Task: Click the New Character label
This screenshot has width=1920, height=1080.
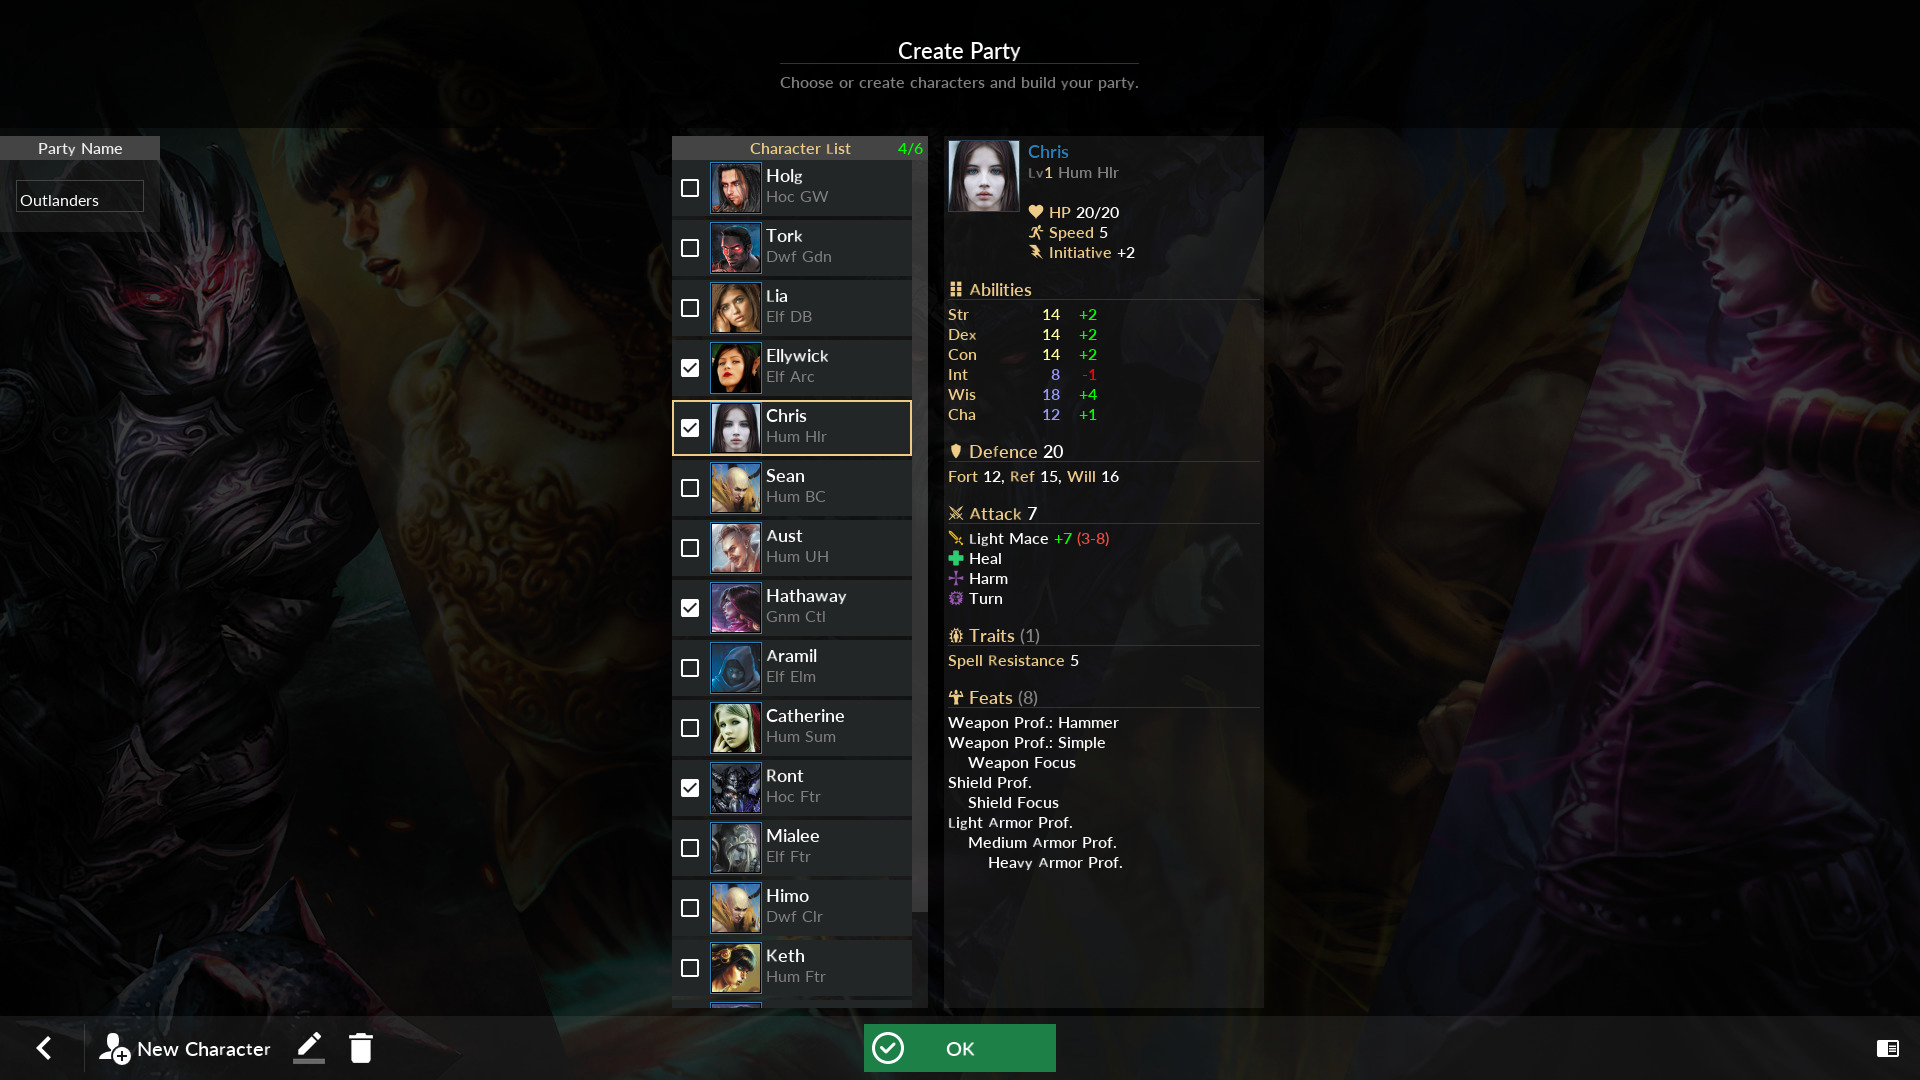Action: pos(204,1049)
